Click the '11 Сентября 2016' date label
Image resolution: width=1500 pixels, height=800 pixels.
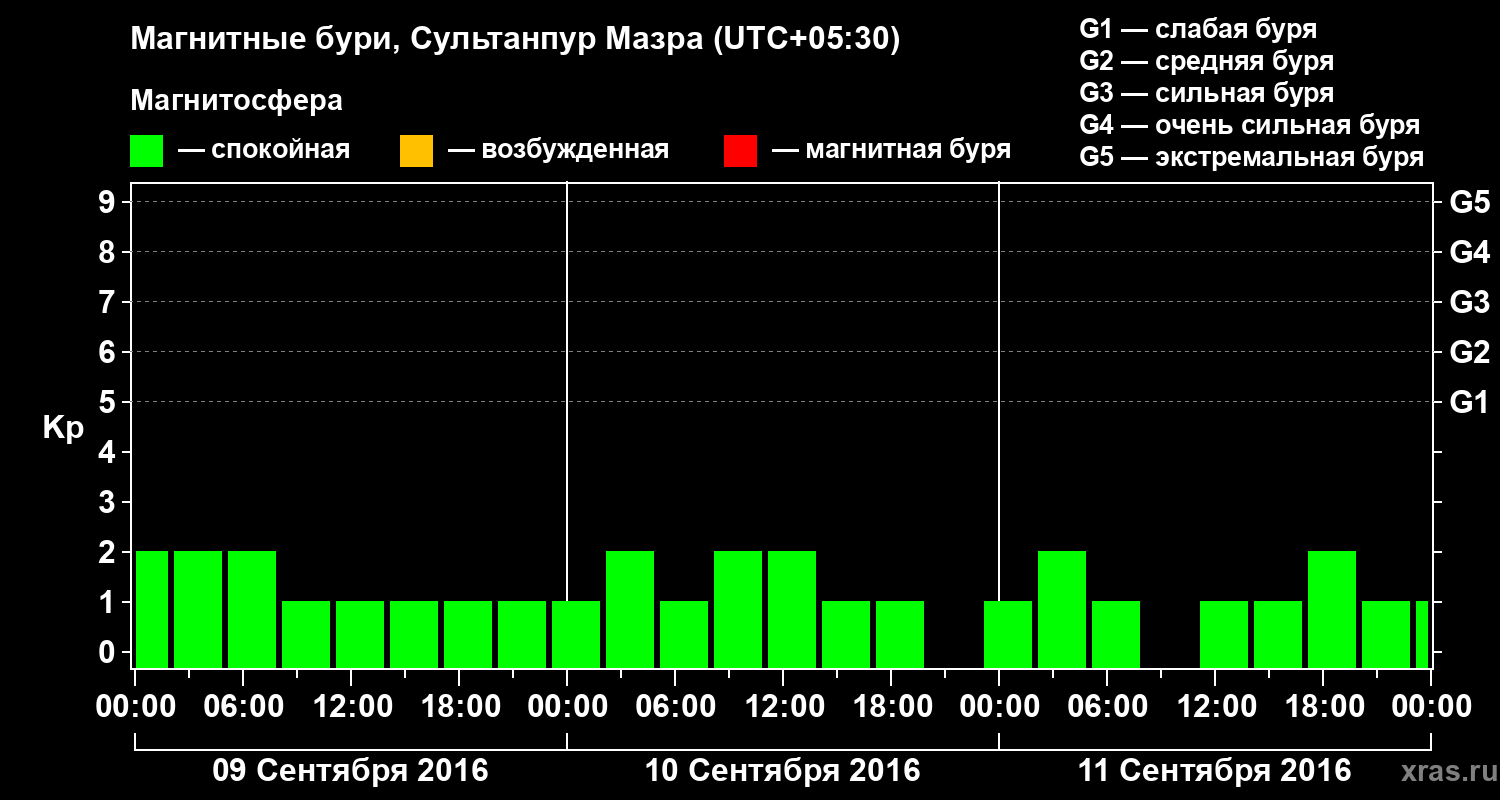click(x=1215, y=770)
